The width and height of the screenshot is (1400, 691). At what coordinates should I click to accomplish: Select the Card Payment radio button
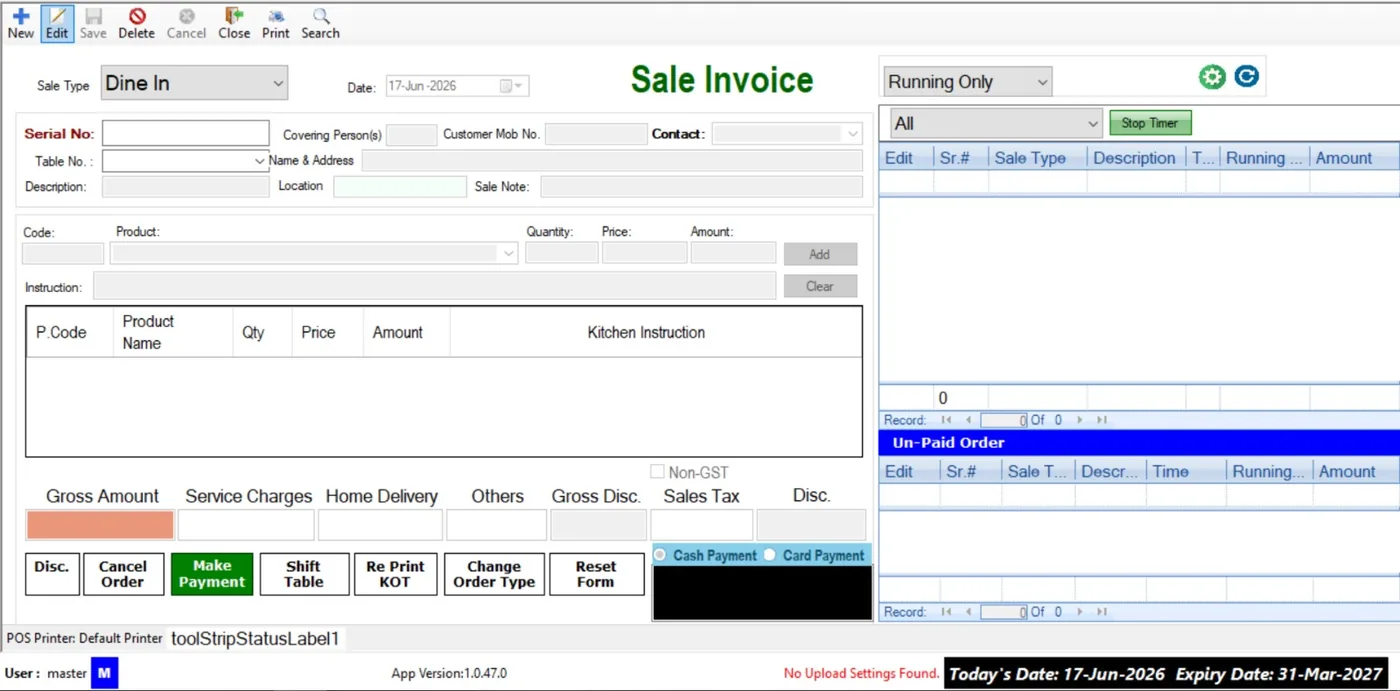[770, 555]
